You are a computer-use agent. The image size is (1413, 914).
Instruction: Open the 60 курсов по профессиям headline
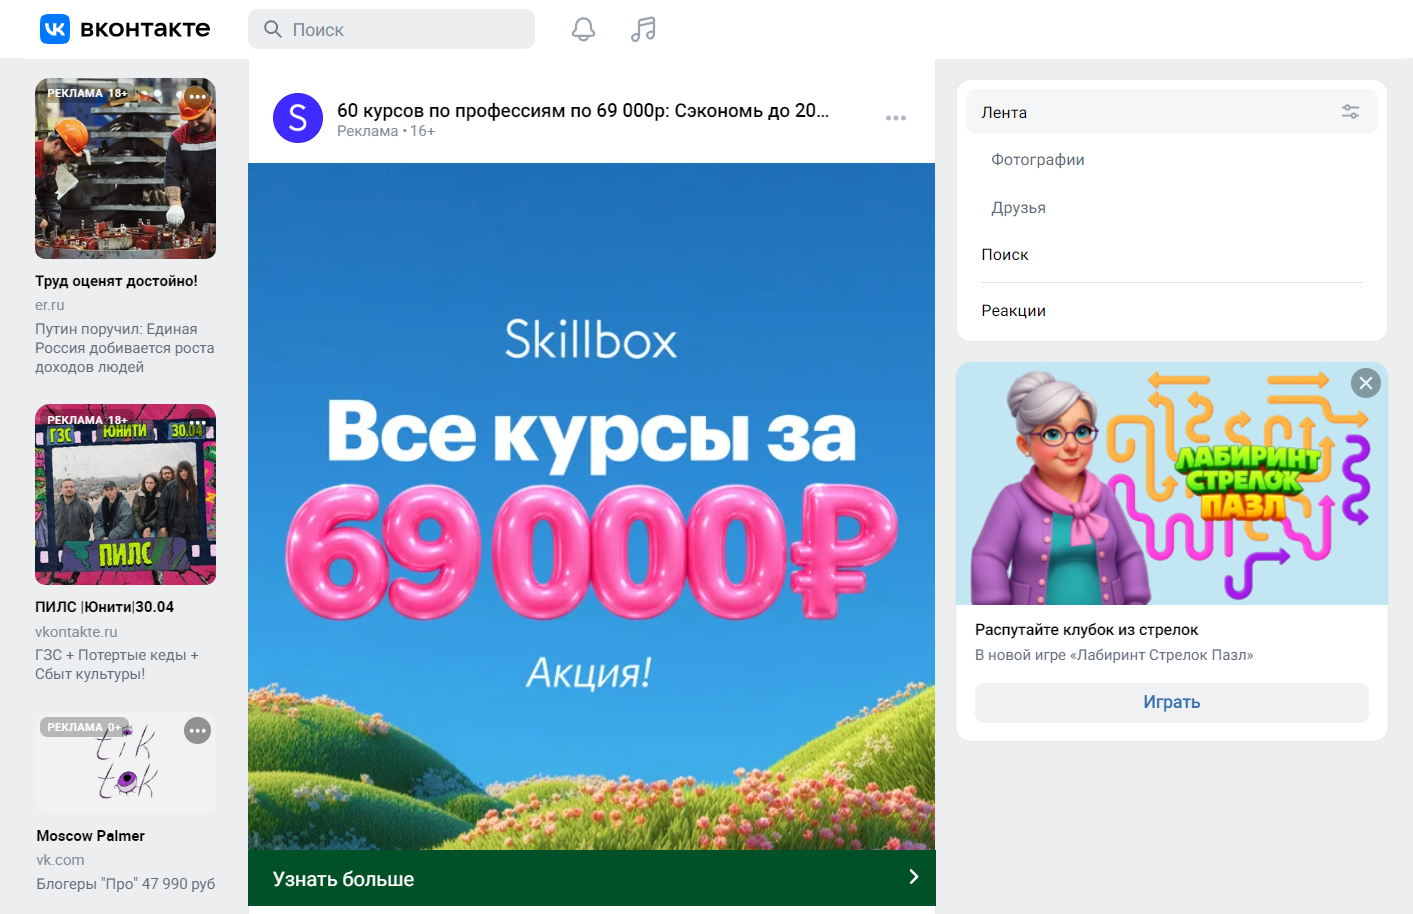[583, 110]
